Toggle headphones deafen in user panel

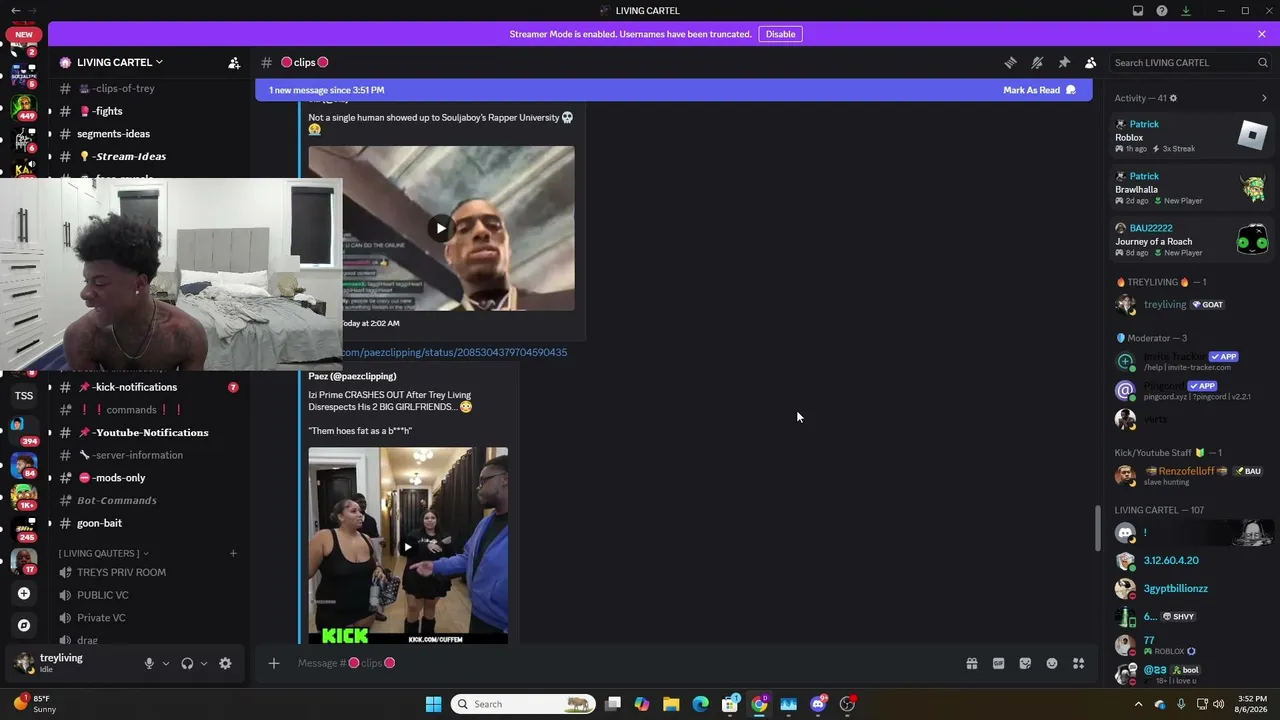tap(187, 663)
